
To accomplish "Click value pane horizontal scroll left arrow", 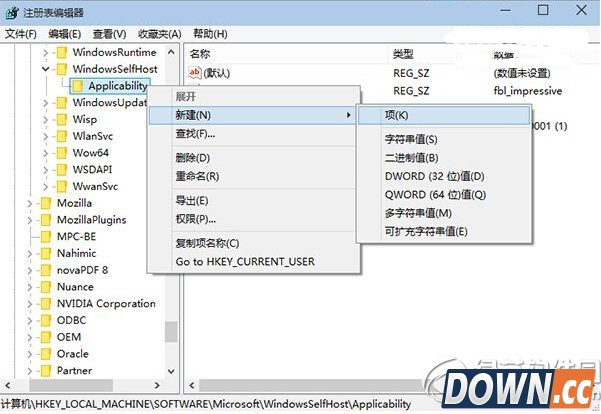I will point(192,385).
